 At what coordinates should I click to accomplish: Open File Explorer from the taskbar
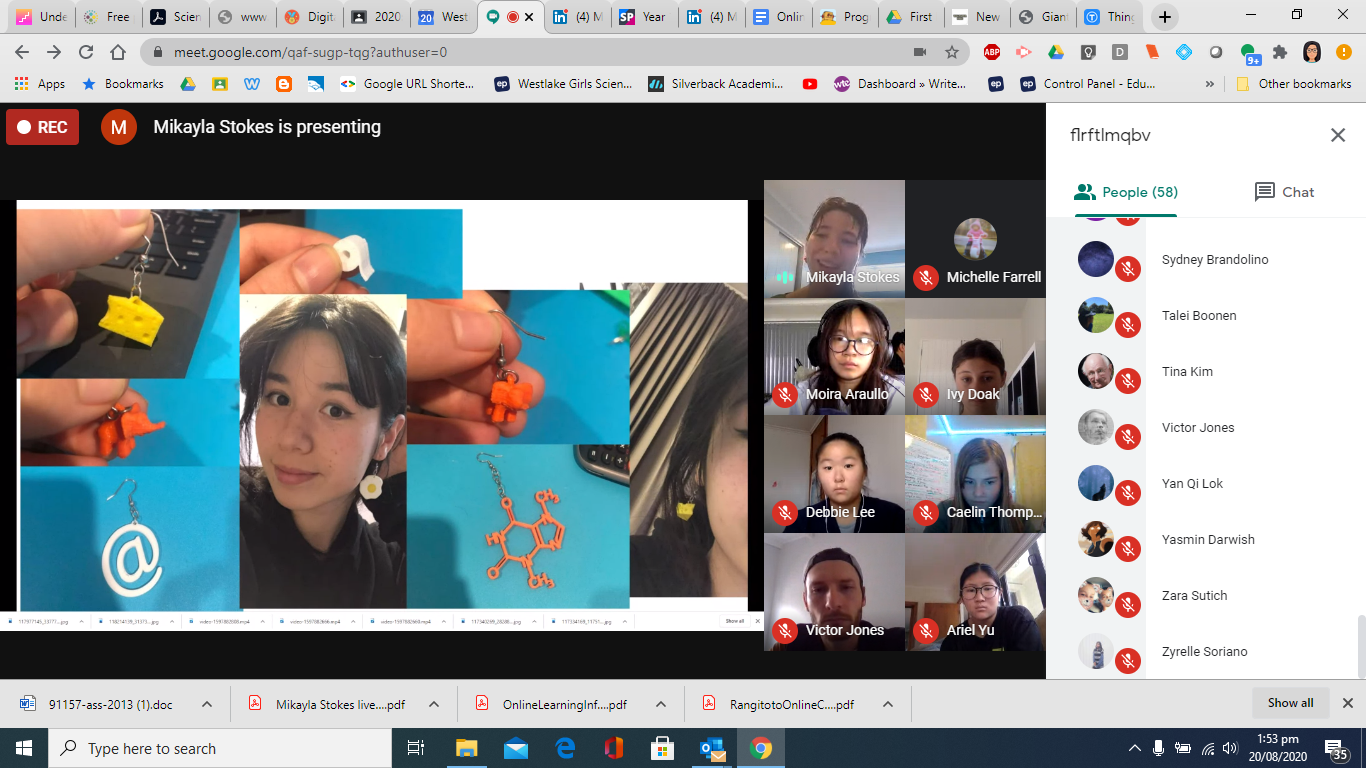(467, 748)
